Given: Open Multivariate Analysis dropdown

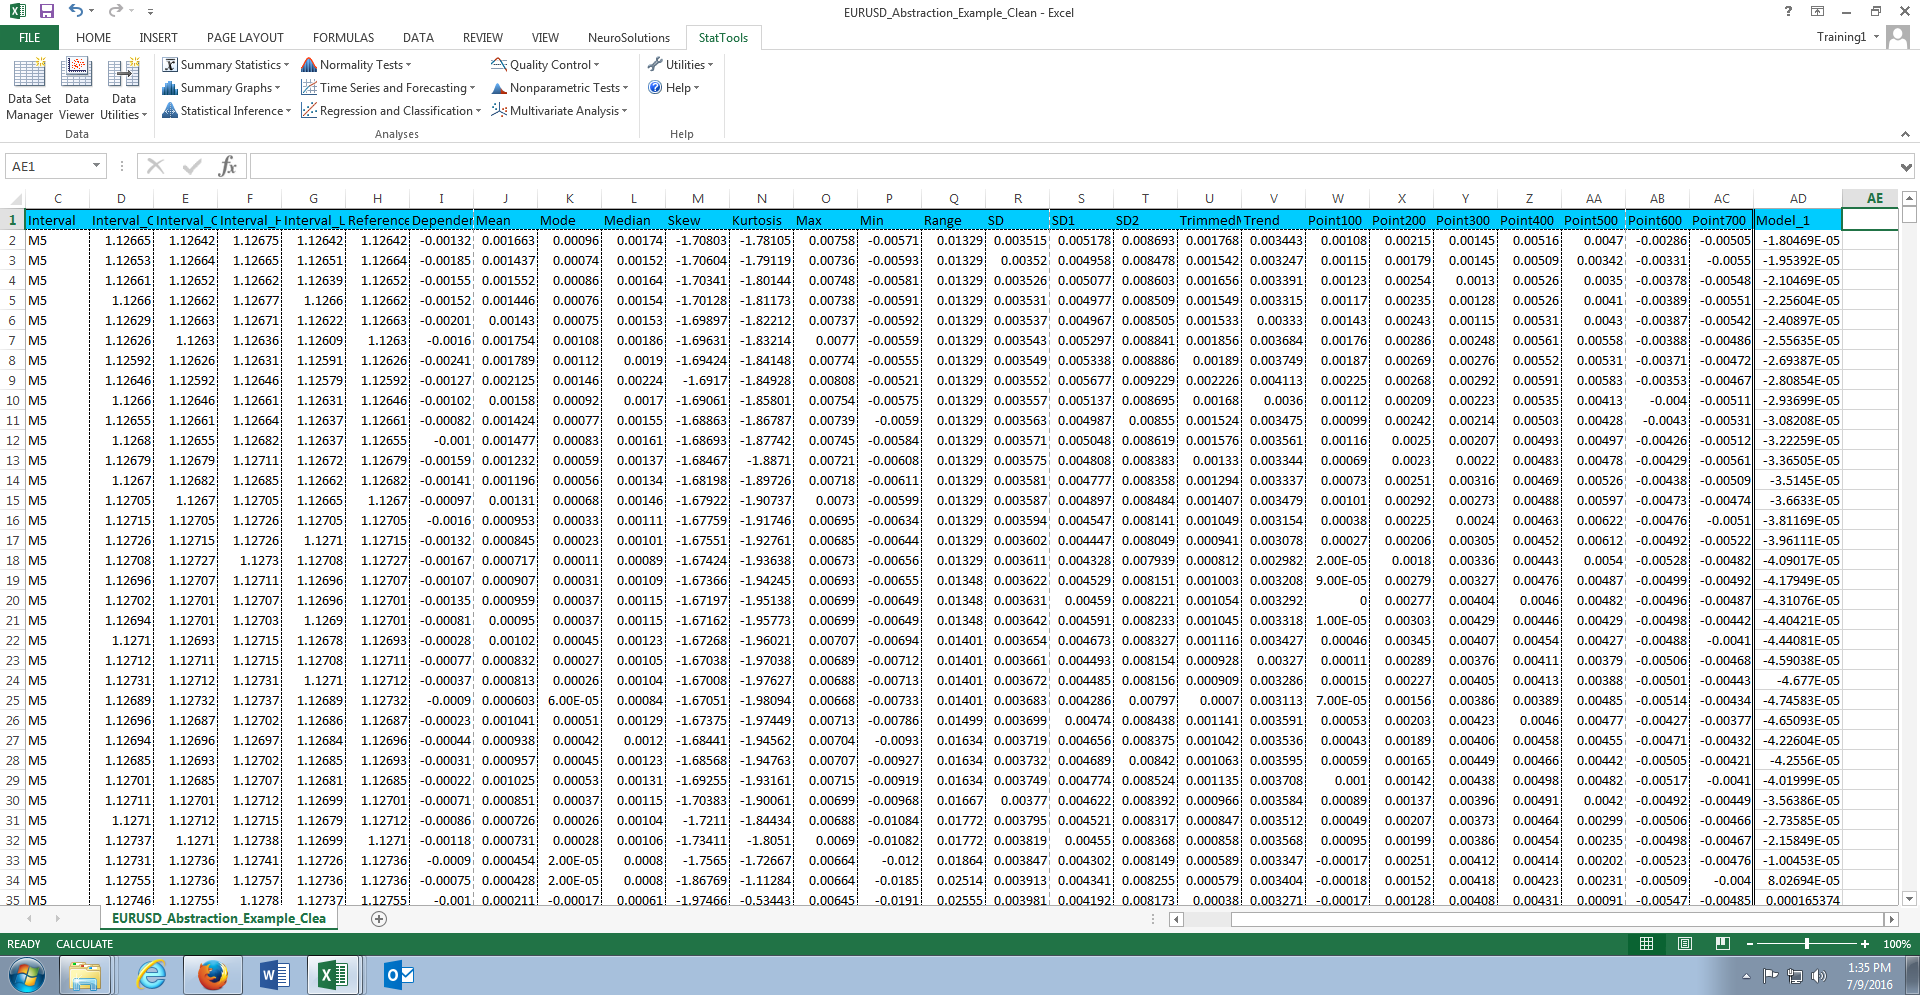Looking at the screenshot, I should [559, 111].
